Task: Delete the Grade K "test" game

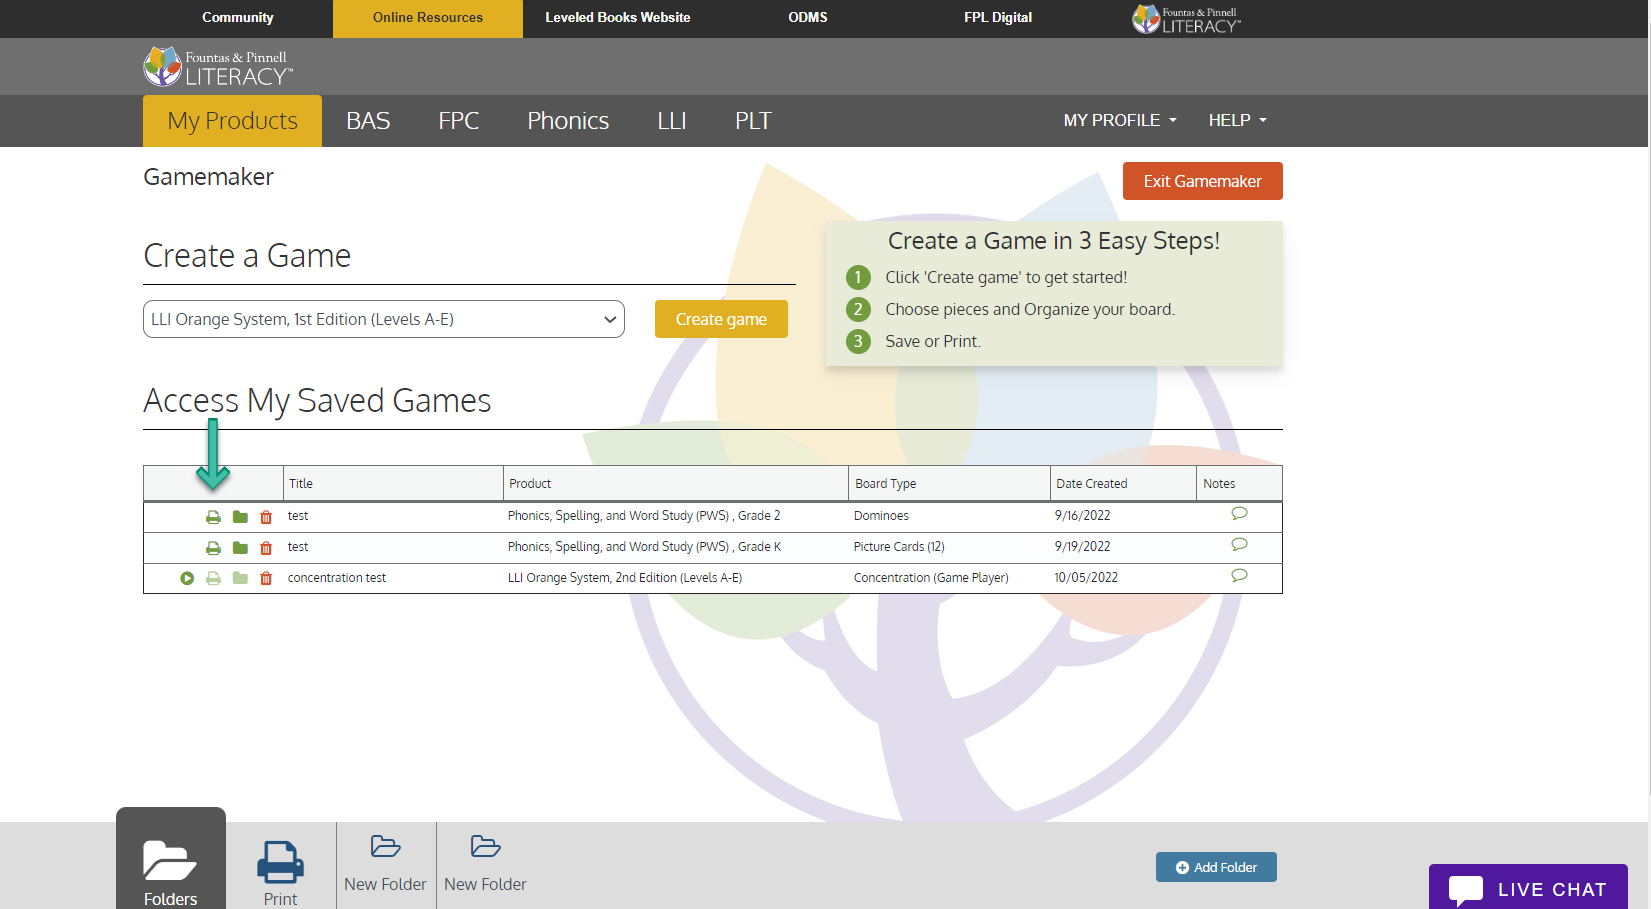Action: (265, 547)
